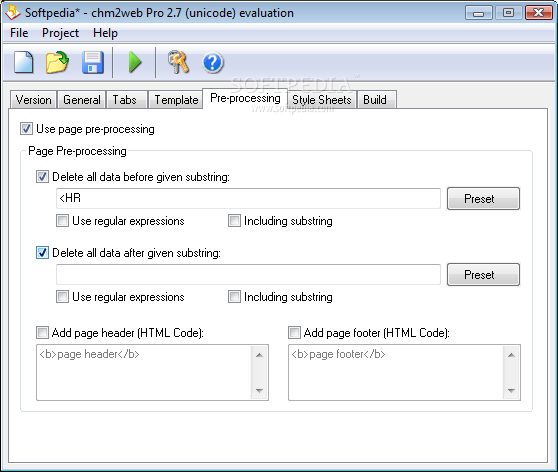
Task: Click up arrow of page footer scrollbar
Action: pyautogui.click(x=511, y=355)
